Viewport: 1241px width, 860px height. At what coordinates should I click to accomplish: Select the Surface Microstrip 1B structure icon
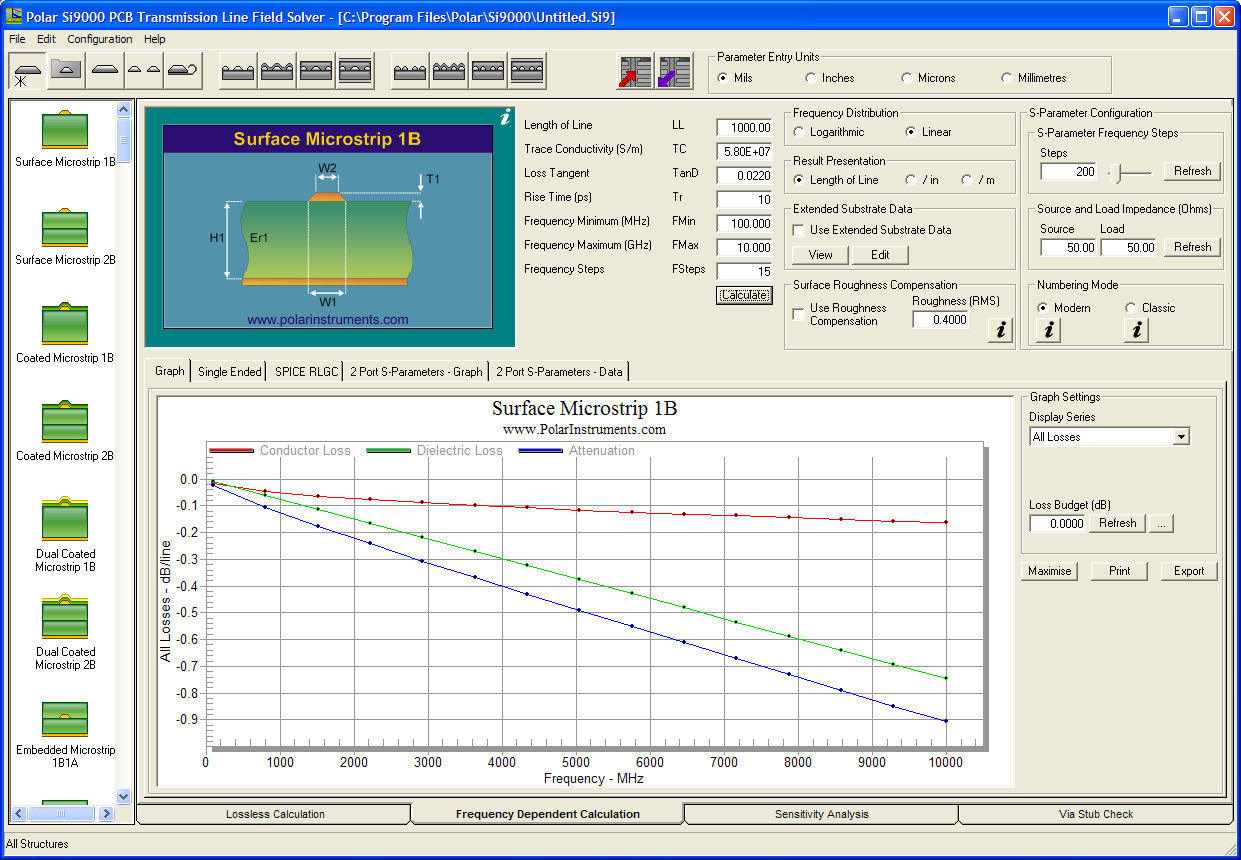pyautogui.click(x=65, y=129)
